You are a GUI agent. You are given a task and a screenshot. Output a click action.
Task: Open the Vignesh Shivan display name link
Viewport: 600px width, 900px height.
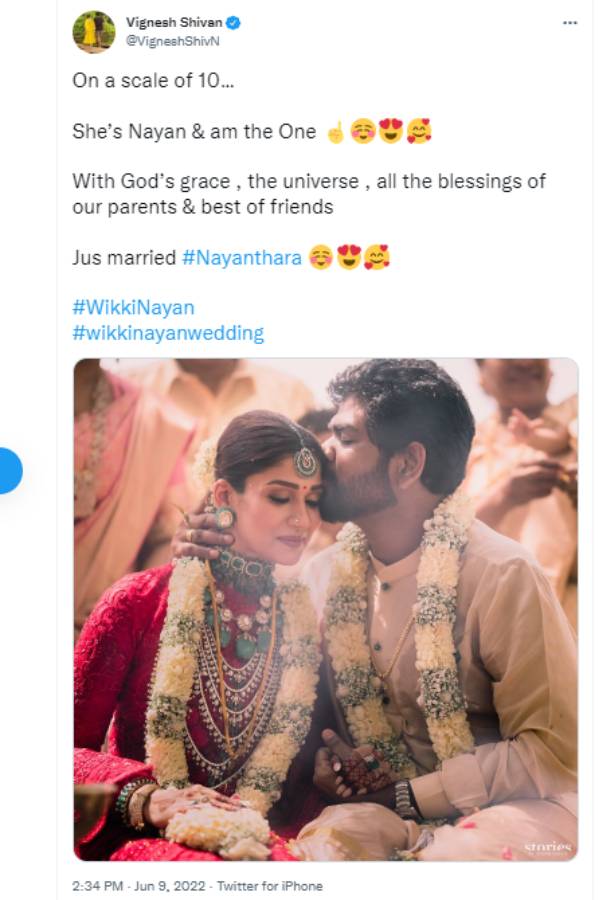175,22
